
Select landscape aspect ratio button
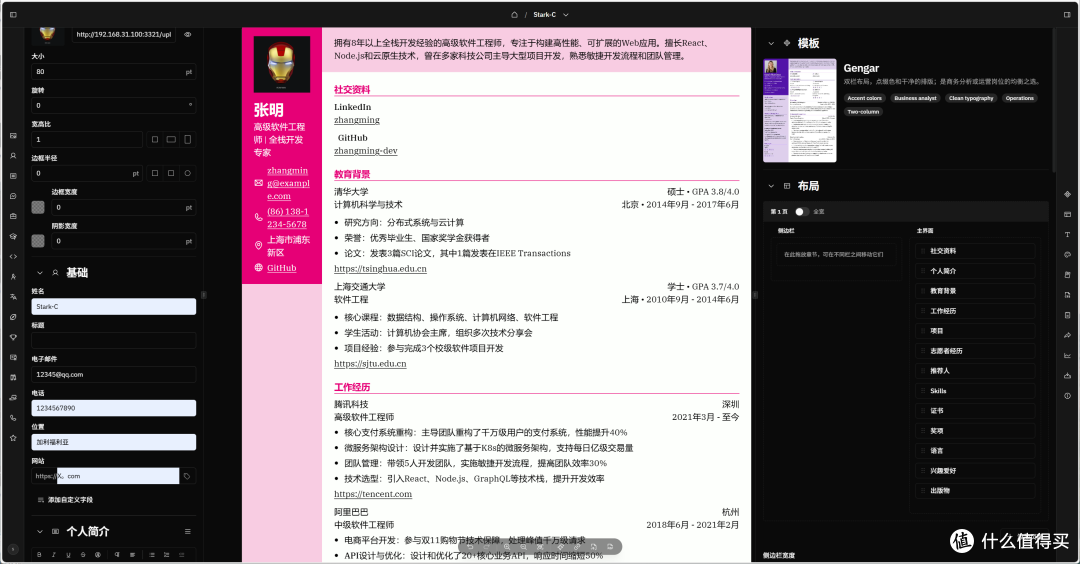click(x=171, y=139)
